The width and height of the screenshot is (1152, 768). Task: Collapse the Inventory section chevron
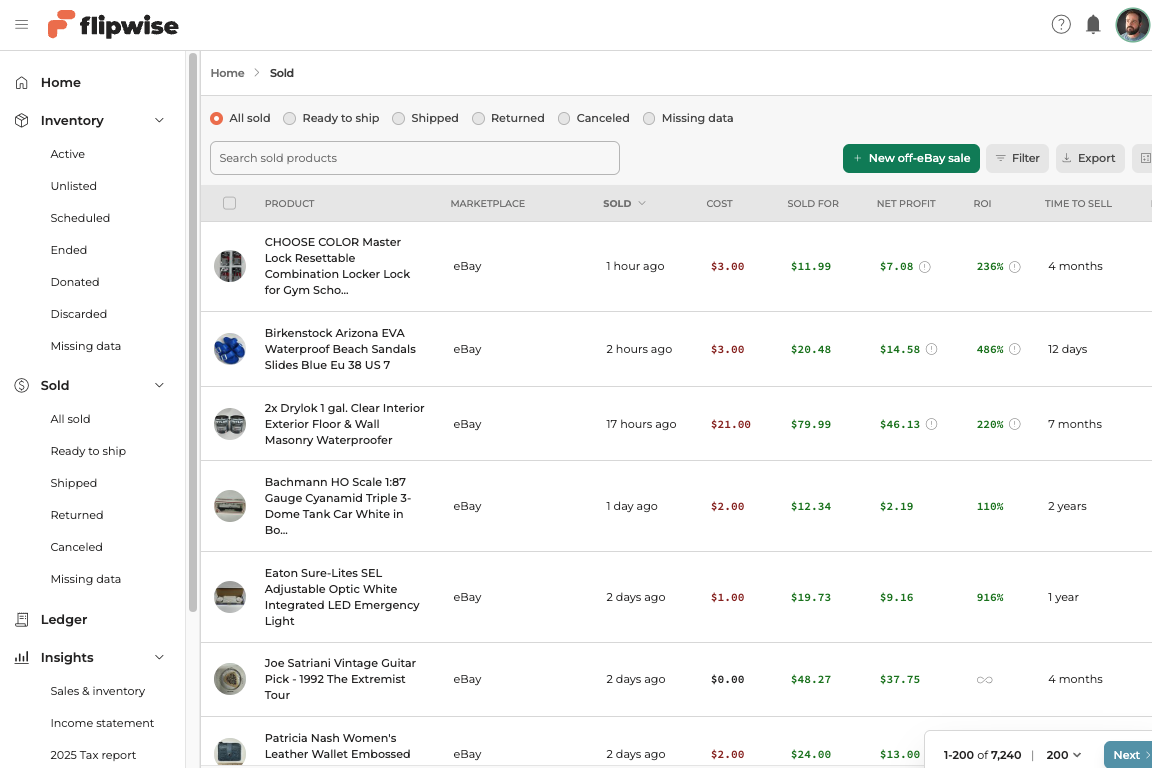(159, 120)
